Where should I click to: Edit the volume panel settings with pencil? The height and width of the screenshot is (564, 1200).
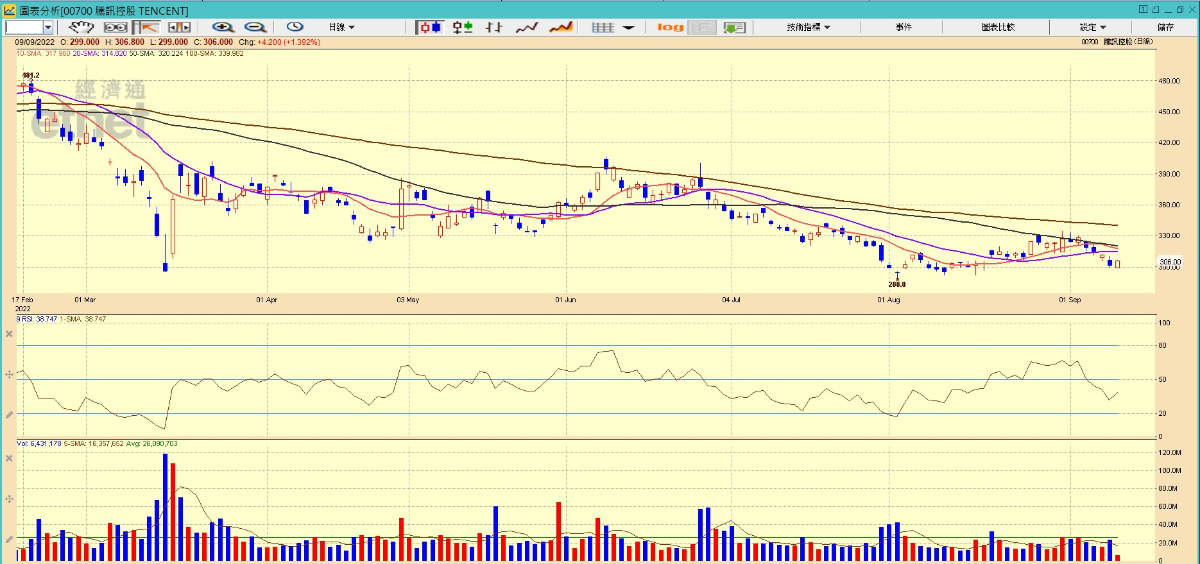[x=9, y=540]
